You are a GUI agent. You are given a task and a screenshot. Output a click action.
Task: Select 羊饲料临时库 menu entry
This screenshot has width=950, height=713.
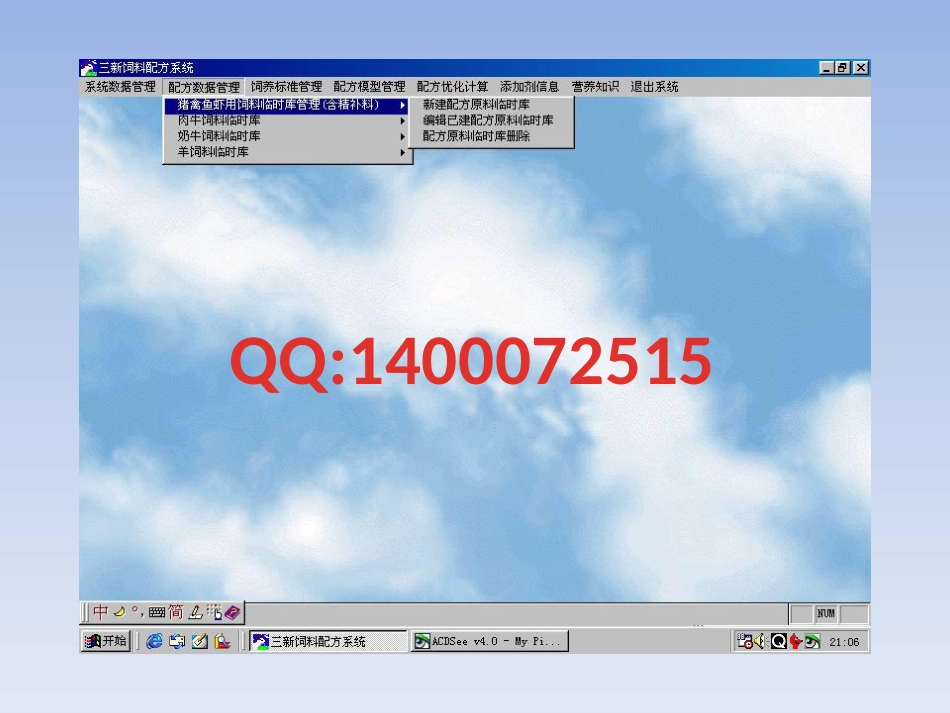[x=288, y=152]
